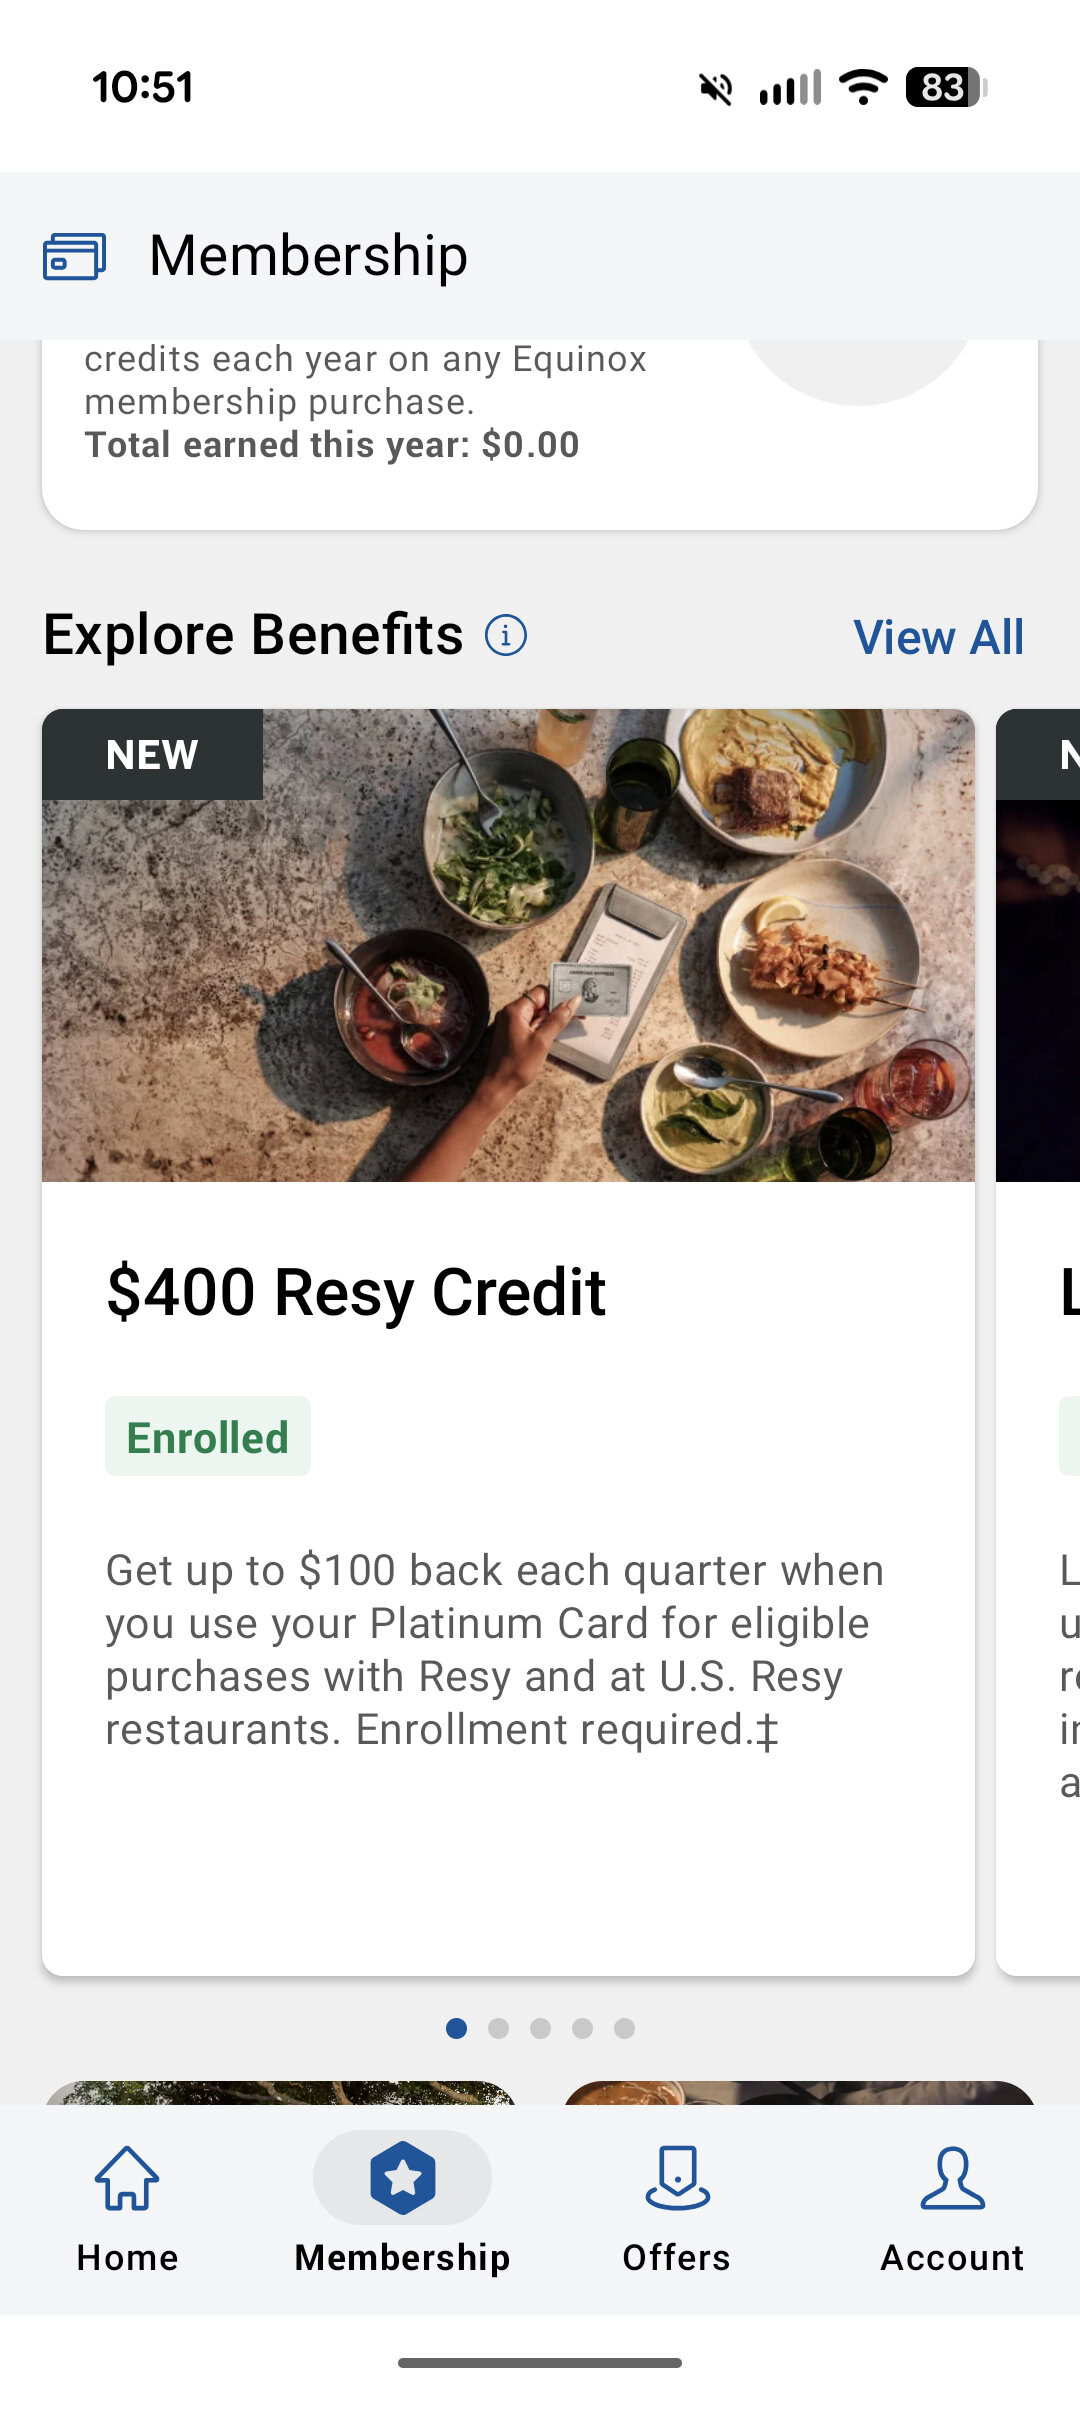Open the Explore Benefits info icon

pos(505,634)
